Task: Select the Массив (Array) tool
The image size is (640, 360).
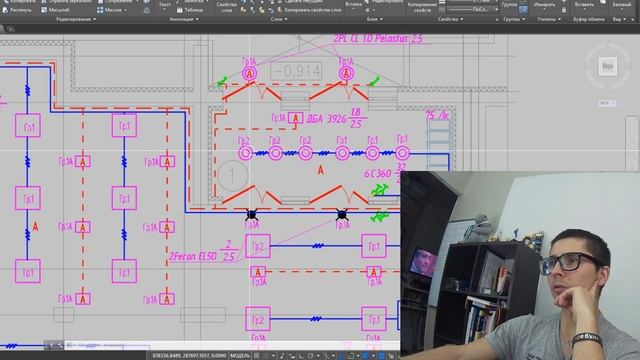Action: tap(109, 10)
